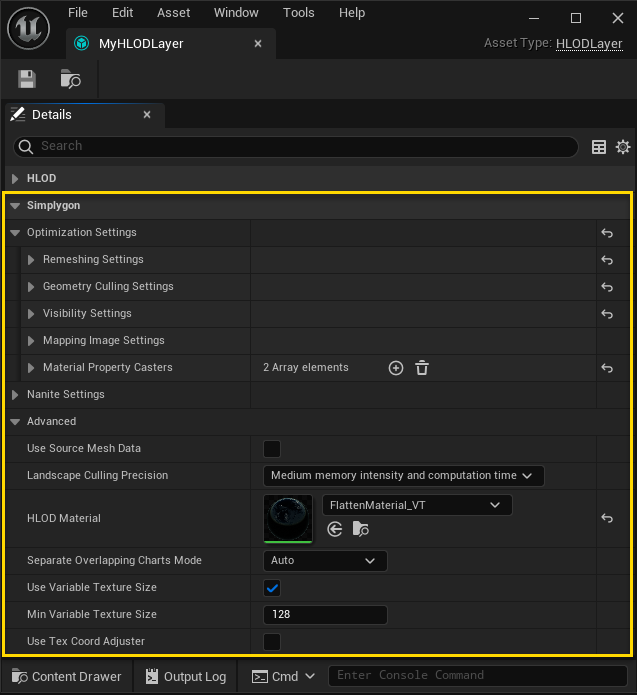Expand the HLOD category
Screen dimensions: 637x695
click(x=15, y=179)
